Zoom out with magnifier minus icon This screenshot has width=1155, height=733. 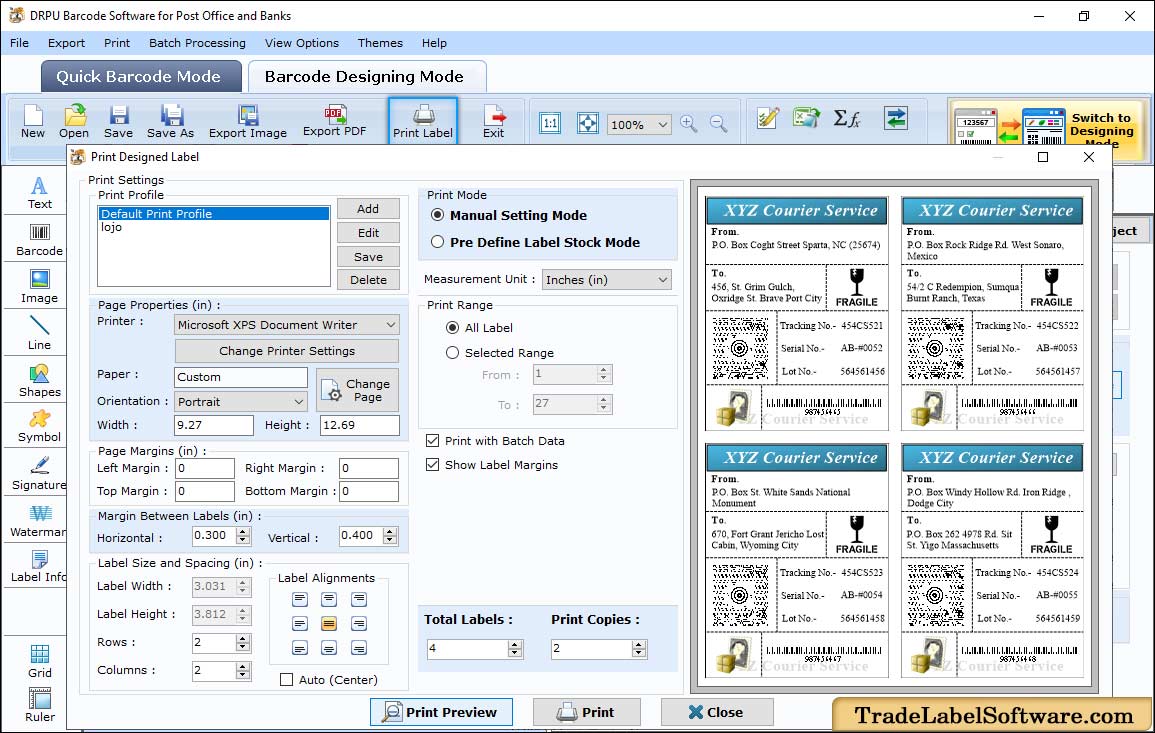718,123
